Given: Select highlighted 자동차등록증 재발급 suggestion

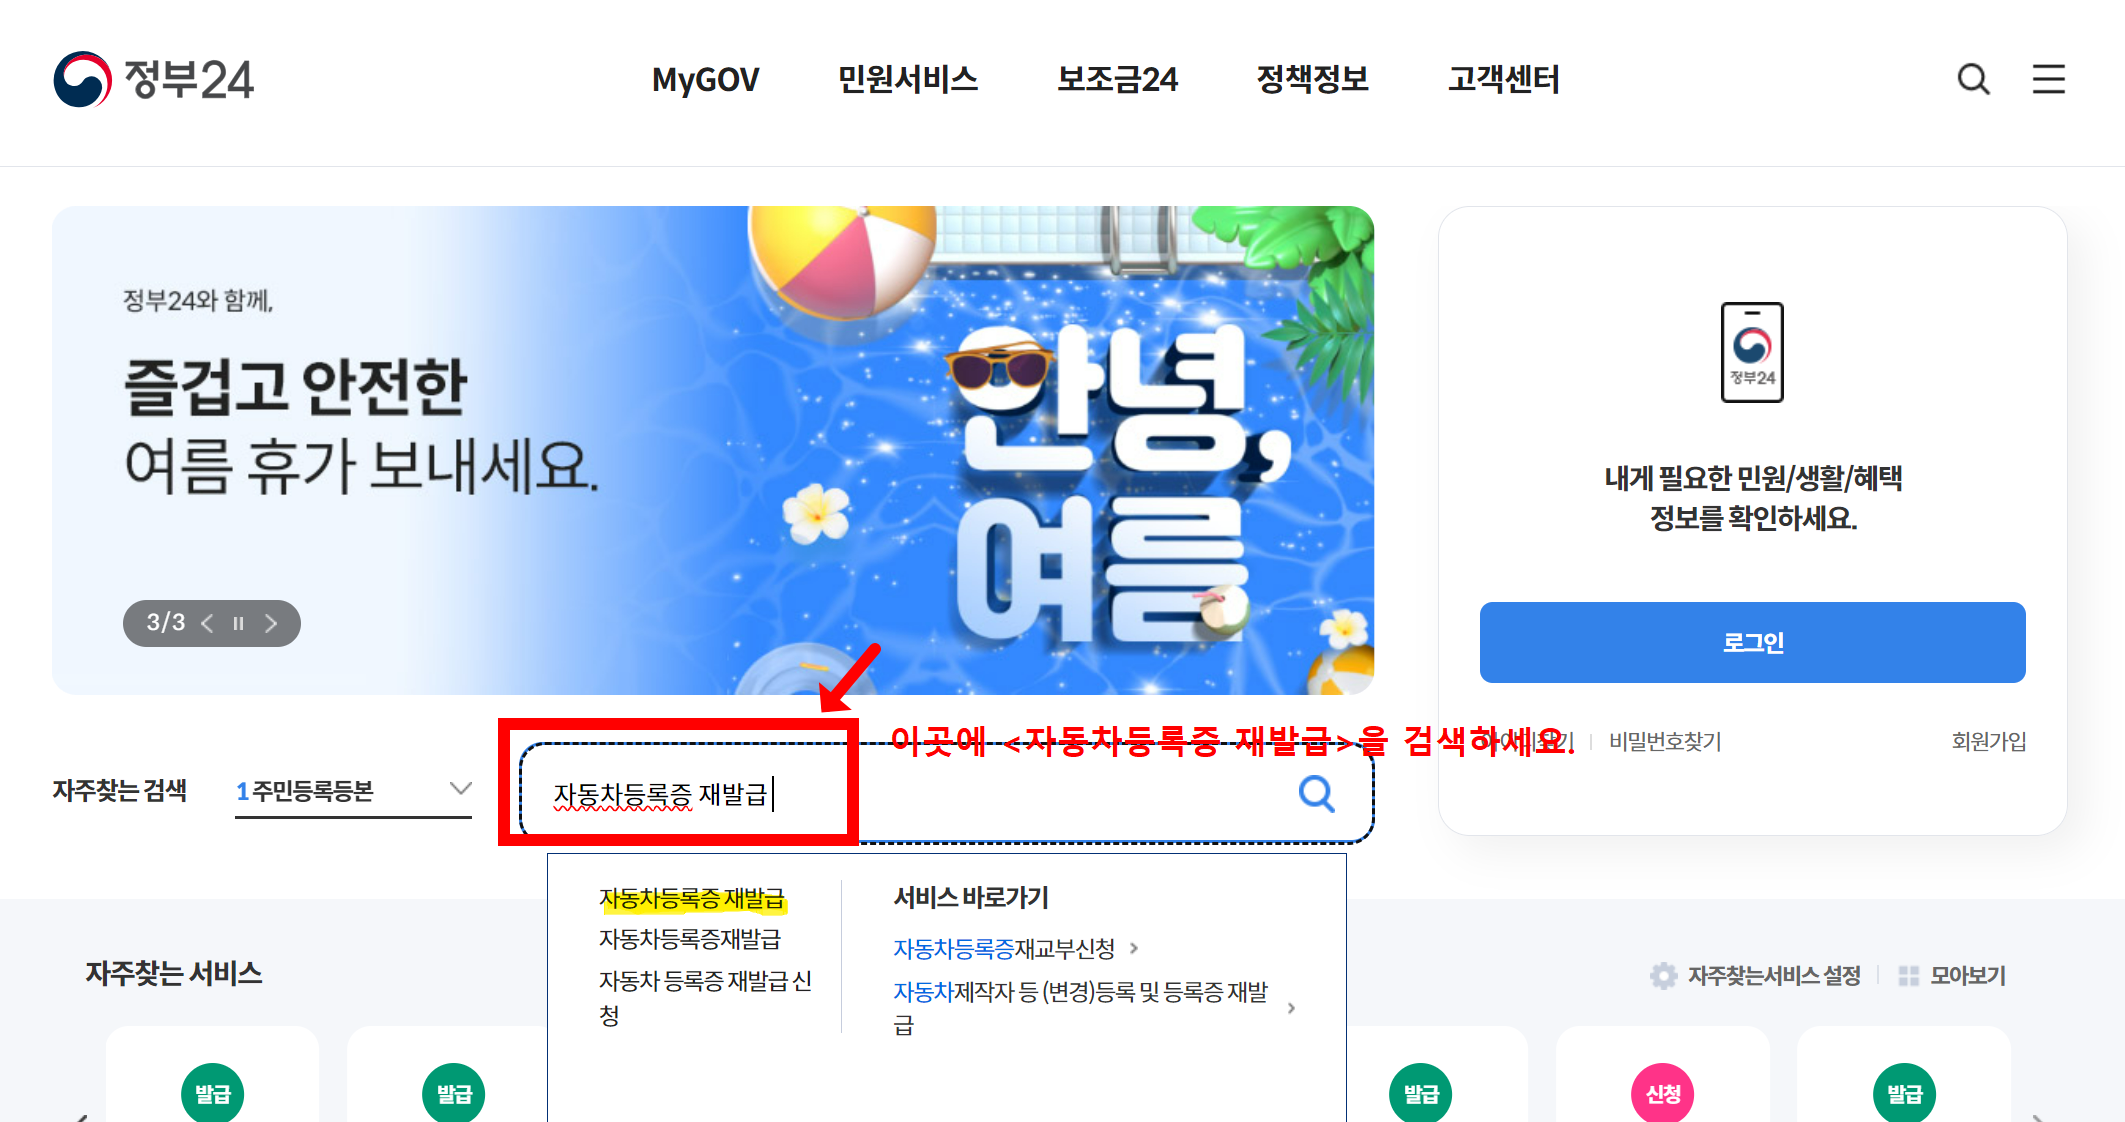Looking at the screenshot, I should (x=692, y=898).
